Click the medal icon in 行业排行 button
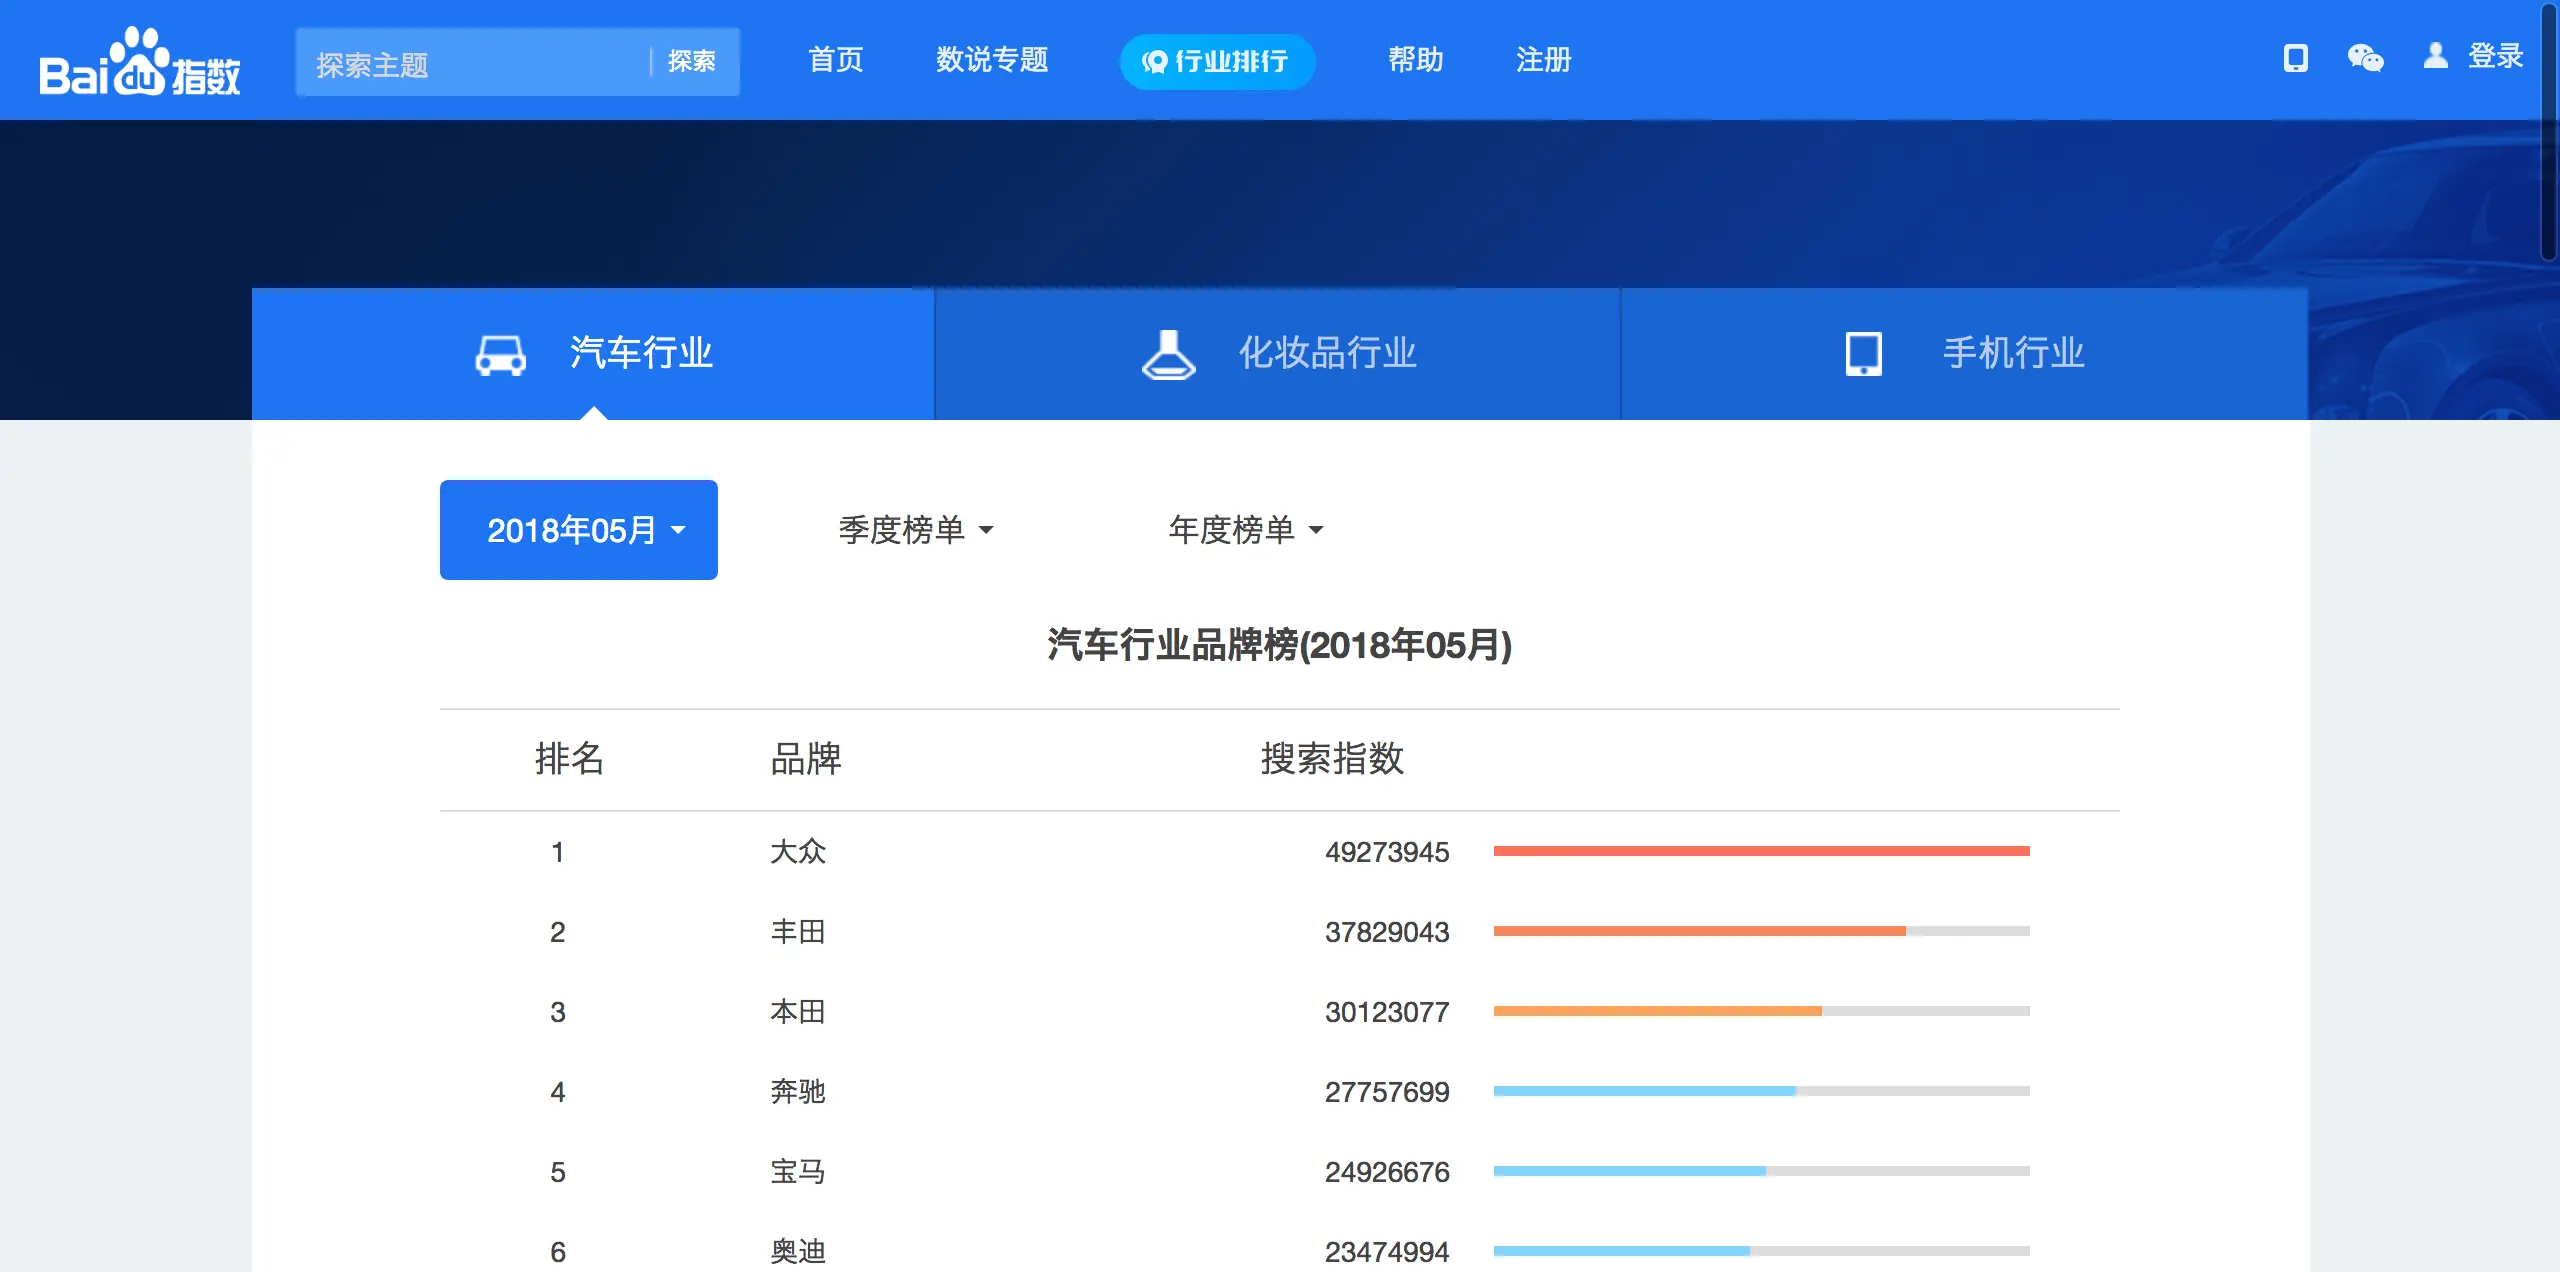This screenshot has width=2560, height=1272. point(1155,62)
